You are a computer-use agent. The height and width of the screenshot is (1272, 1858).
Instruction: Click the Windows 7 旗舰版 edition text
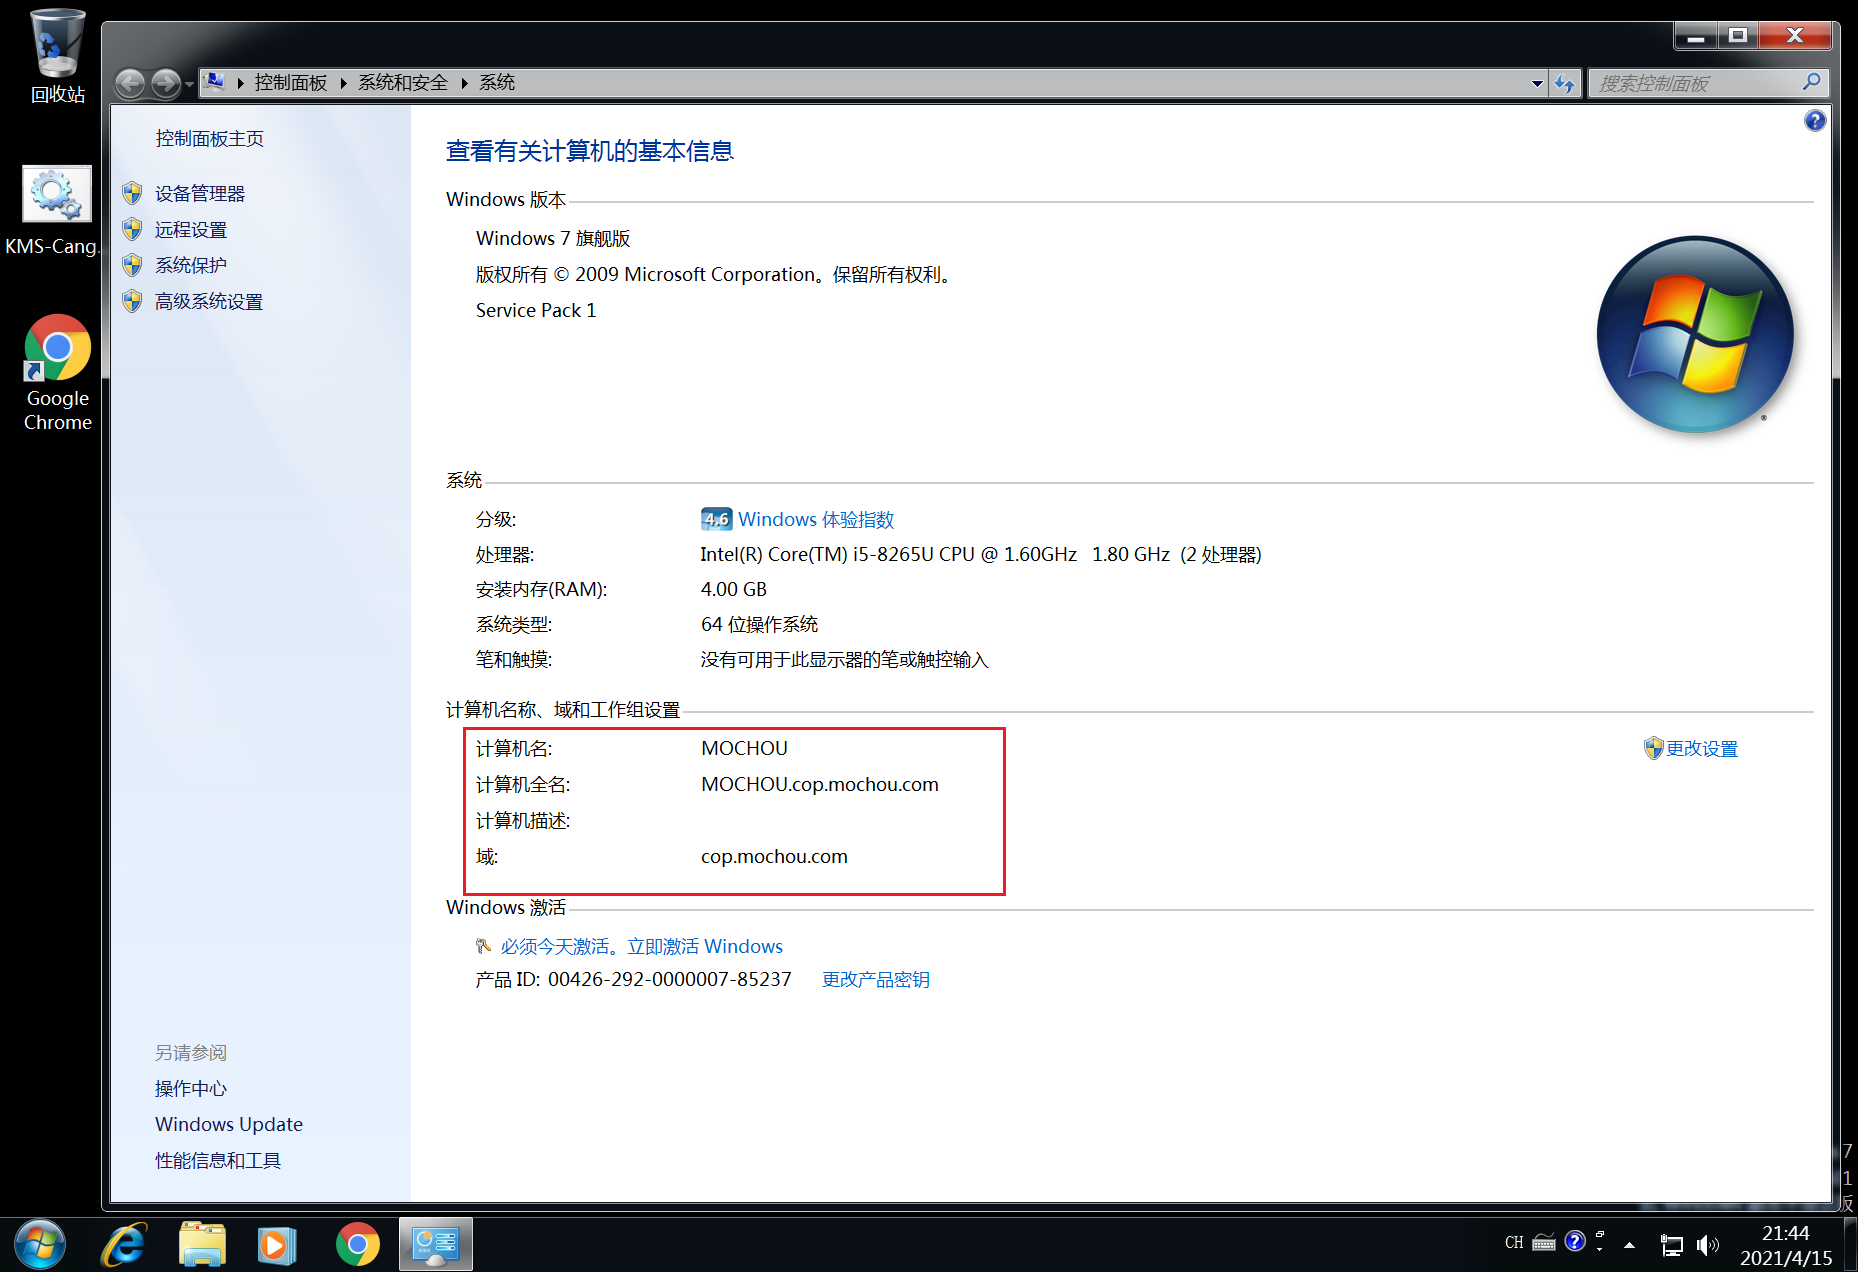pos(553,239)
